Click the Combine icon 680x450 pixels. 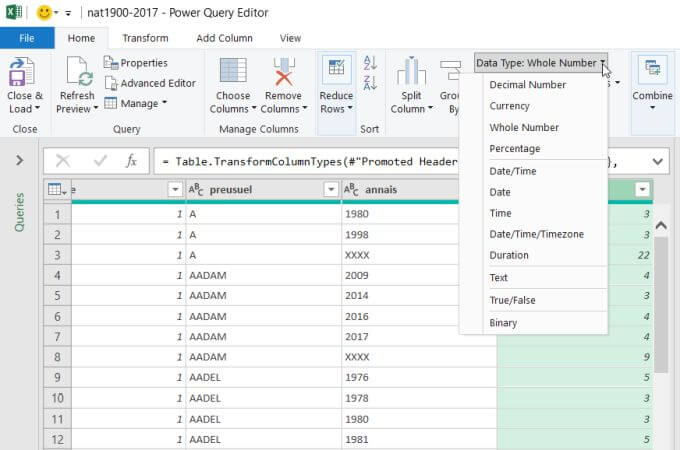[x=652, y=69]
